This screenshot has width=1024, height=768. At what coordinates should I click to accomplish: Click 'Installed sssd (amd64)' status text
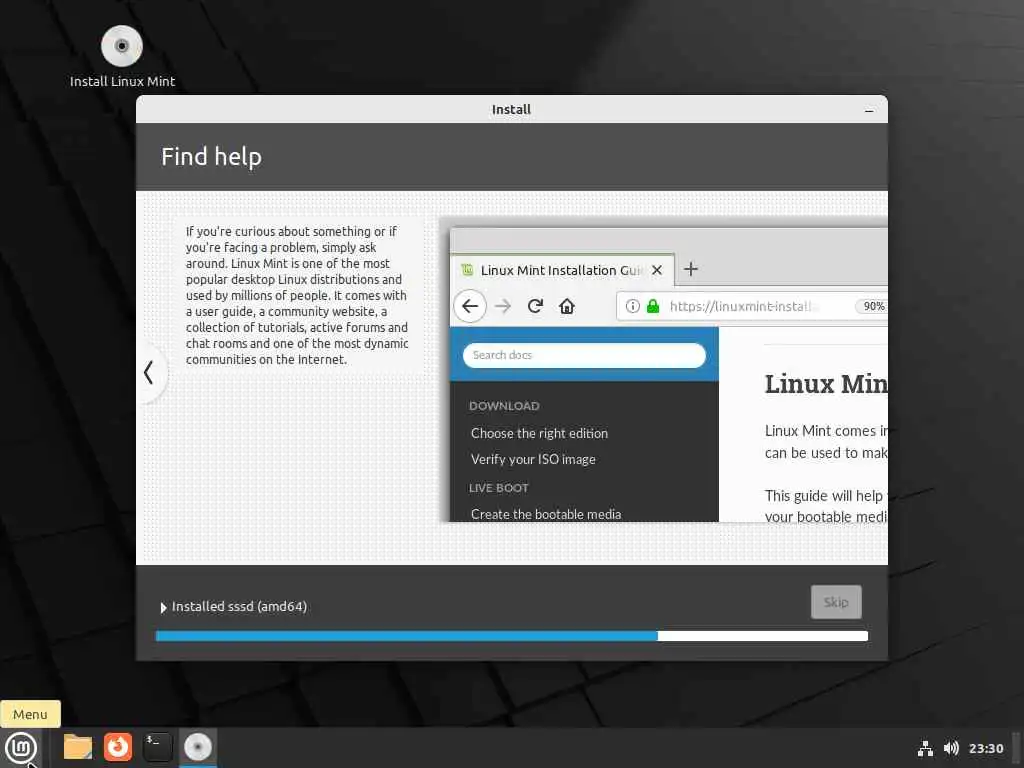click(239, 607)
